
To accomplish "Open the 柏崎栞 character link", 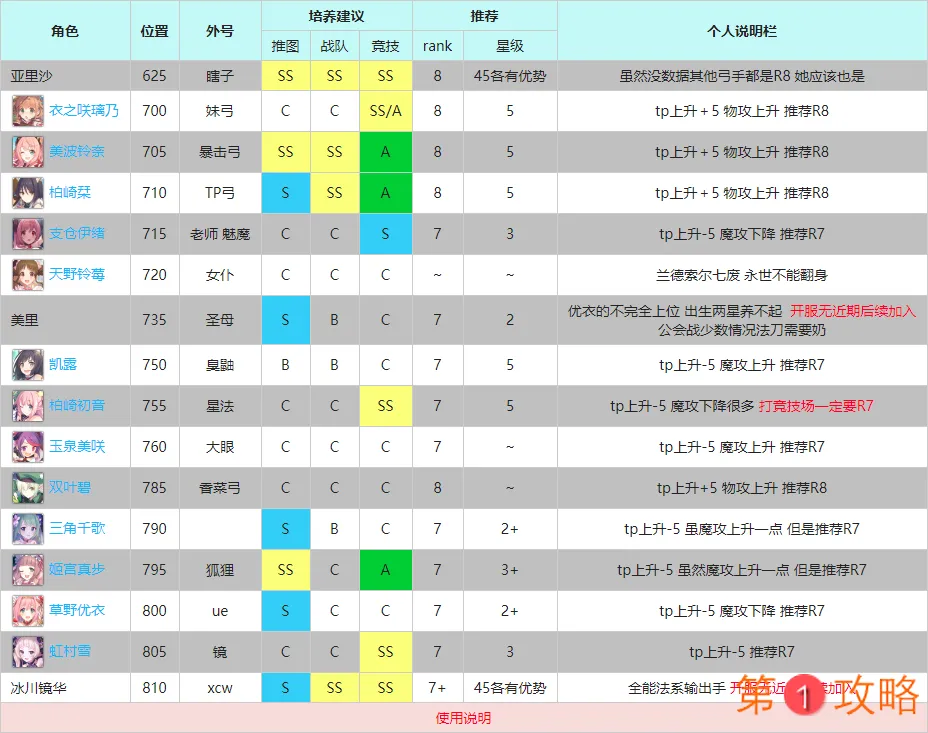I will [x=70, y=192].
